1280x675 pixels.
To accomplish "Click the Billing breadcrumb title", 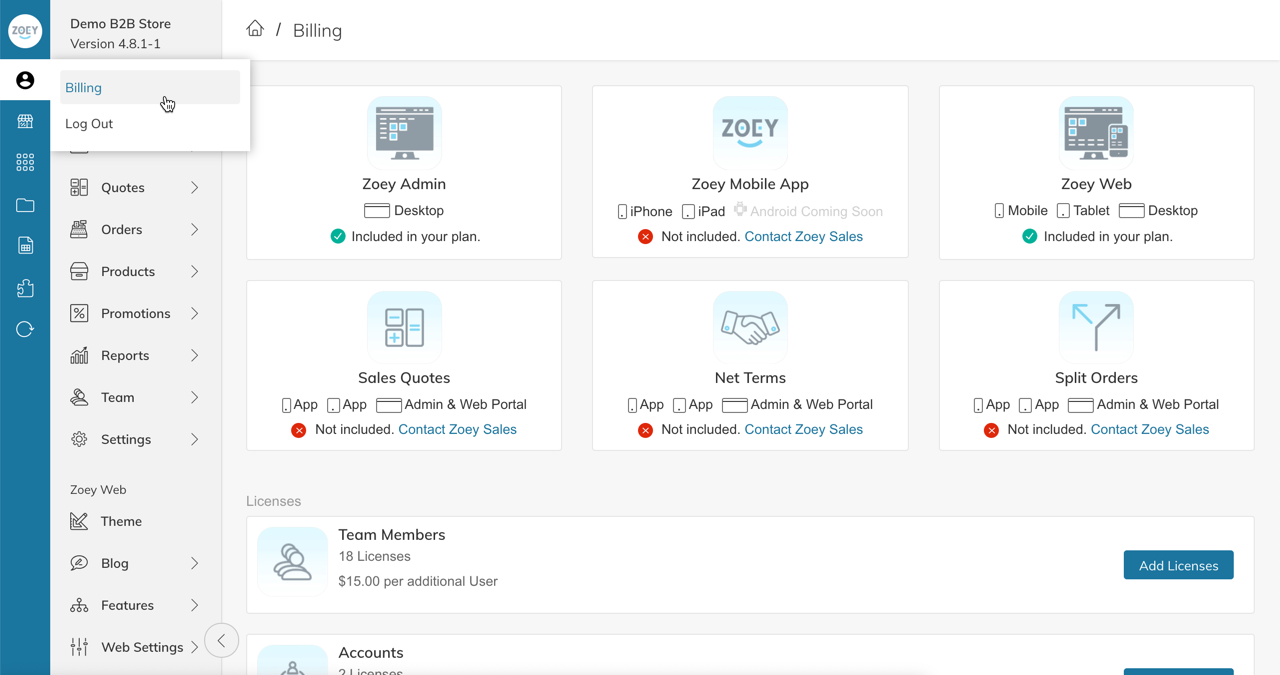I will point(317,30).
